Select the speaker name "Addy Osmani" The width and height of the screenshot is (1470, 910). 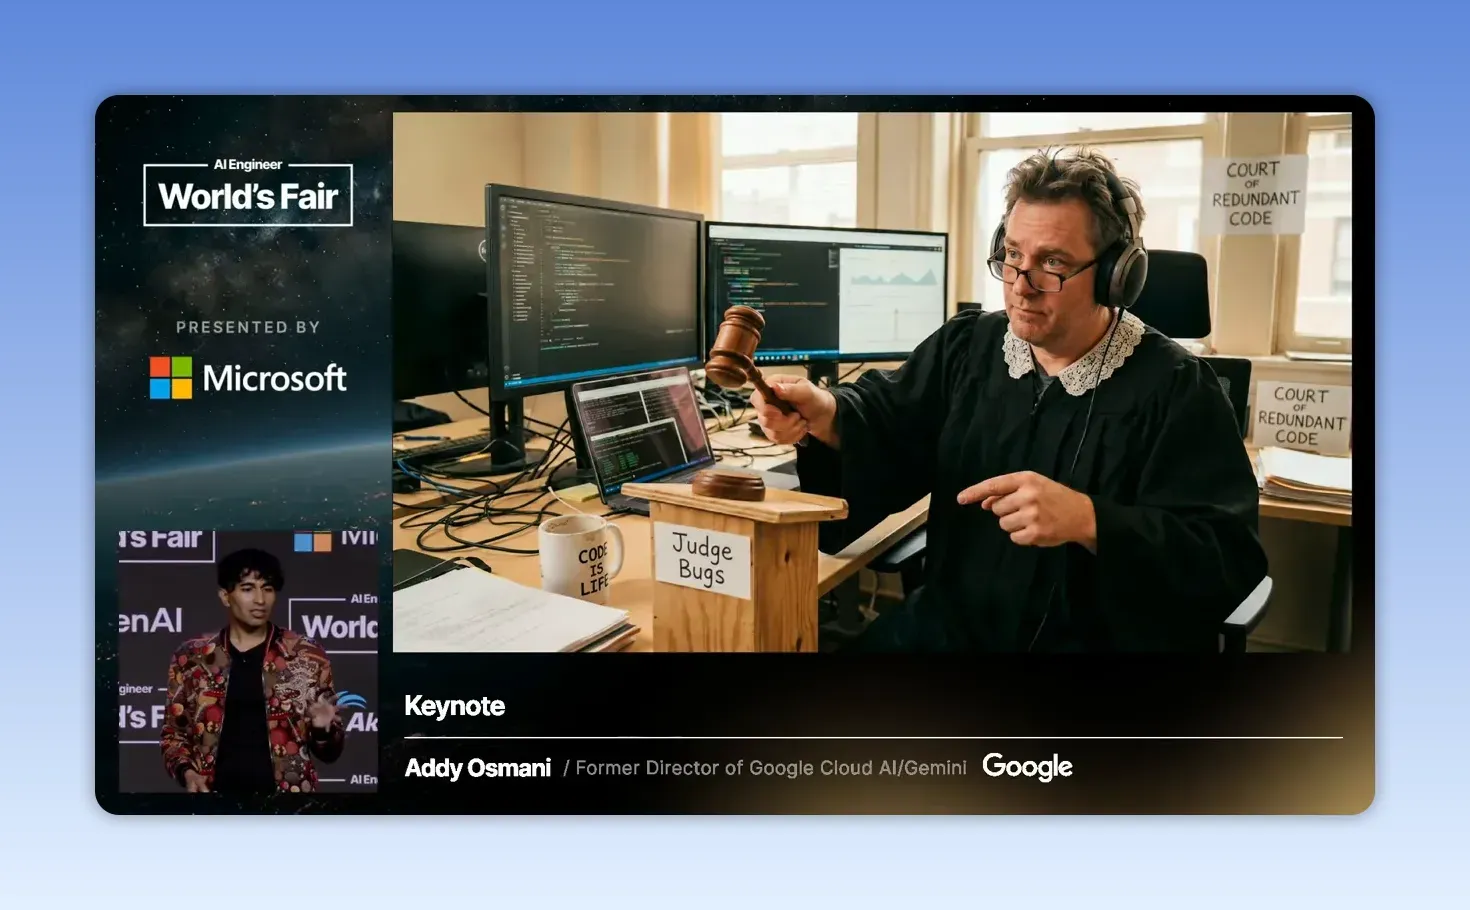478,768
